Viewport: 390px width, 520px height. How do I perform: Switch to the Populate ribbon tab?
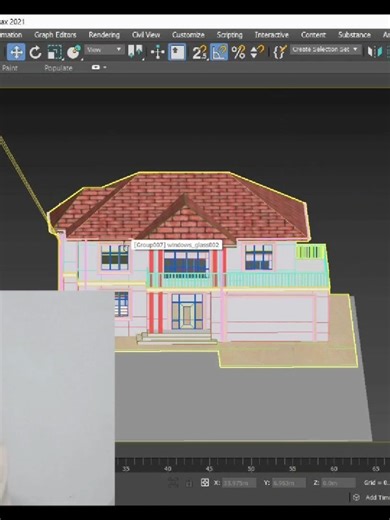point(58,68)
